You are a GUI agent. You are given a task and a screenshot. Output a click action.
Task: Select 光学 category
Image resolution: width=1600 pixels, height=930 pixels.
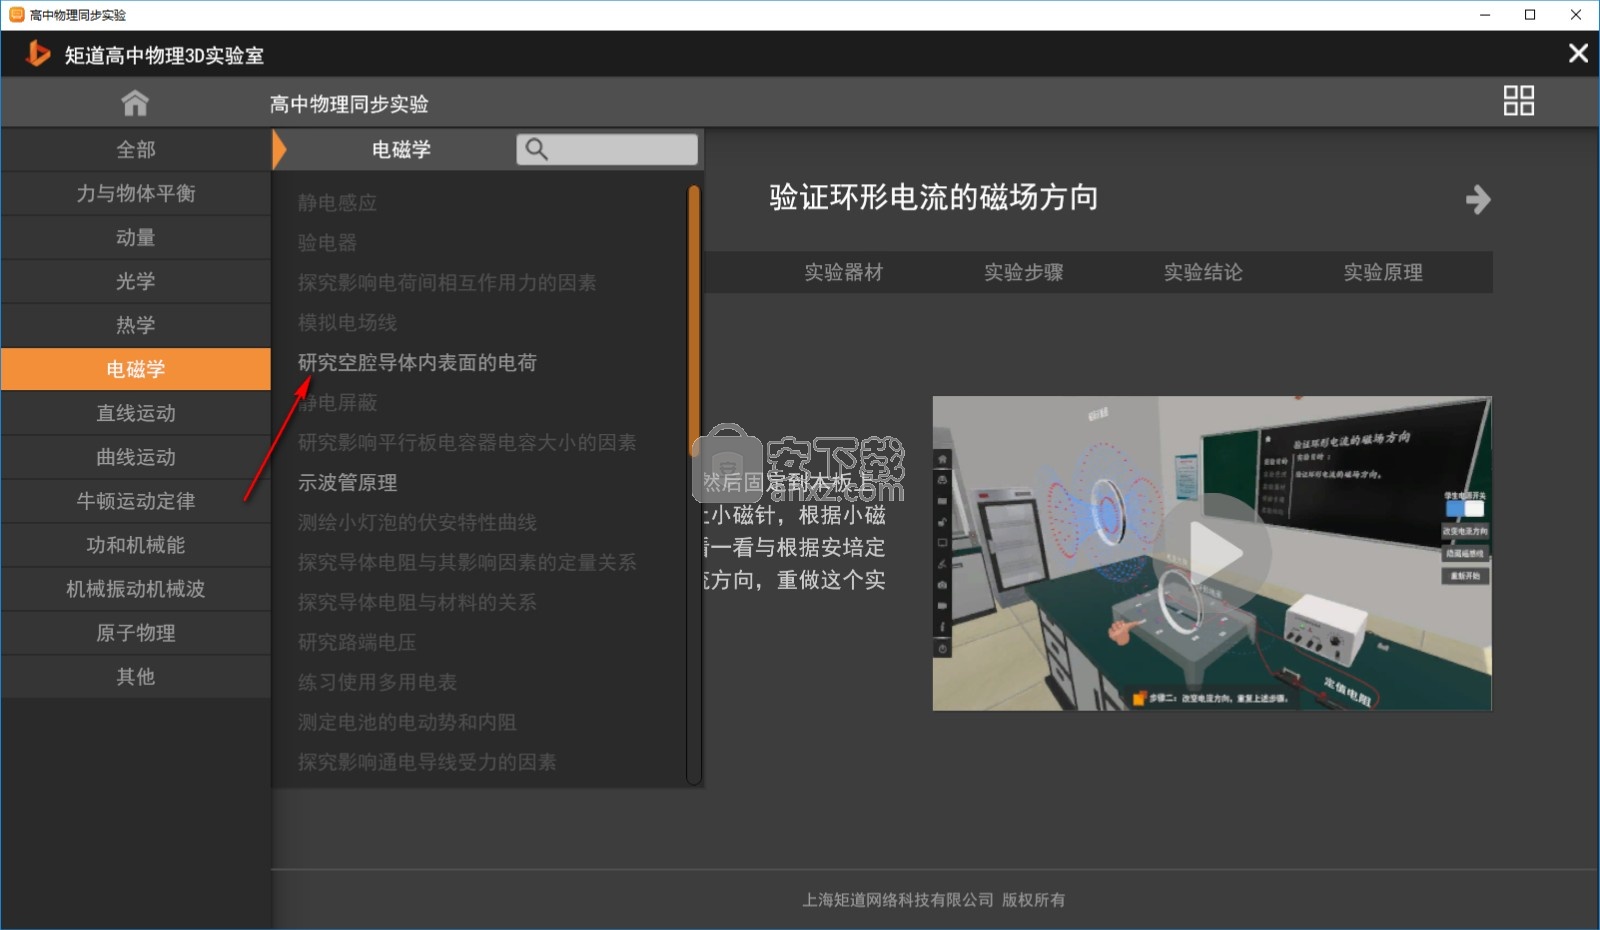(136, 281)
